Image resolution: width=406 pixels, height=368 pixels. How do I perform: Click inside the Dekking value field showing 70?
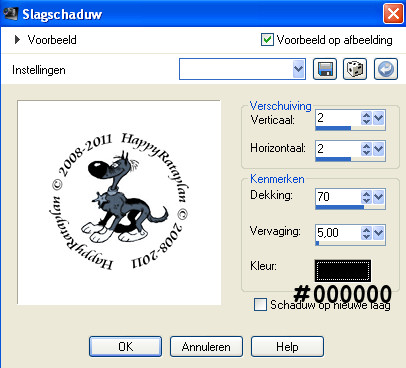(338, 197)
